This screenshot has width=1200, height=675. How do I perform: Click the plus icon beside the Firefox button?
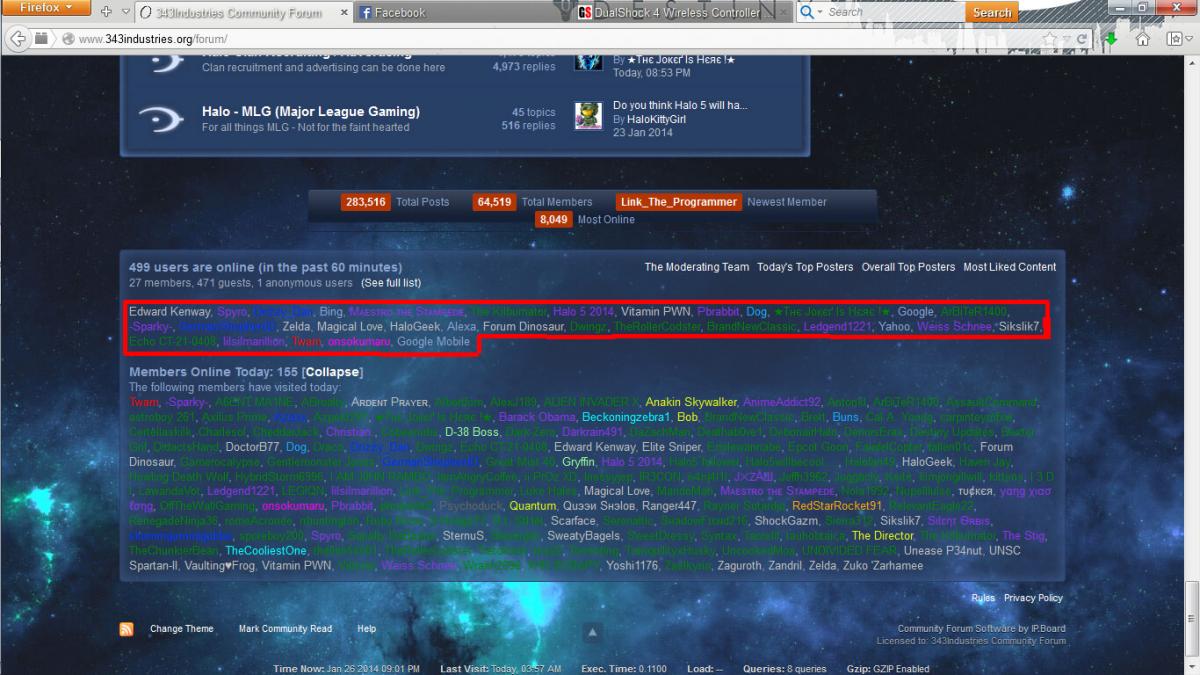pyautogui.click(x=107, y=12)
